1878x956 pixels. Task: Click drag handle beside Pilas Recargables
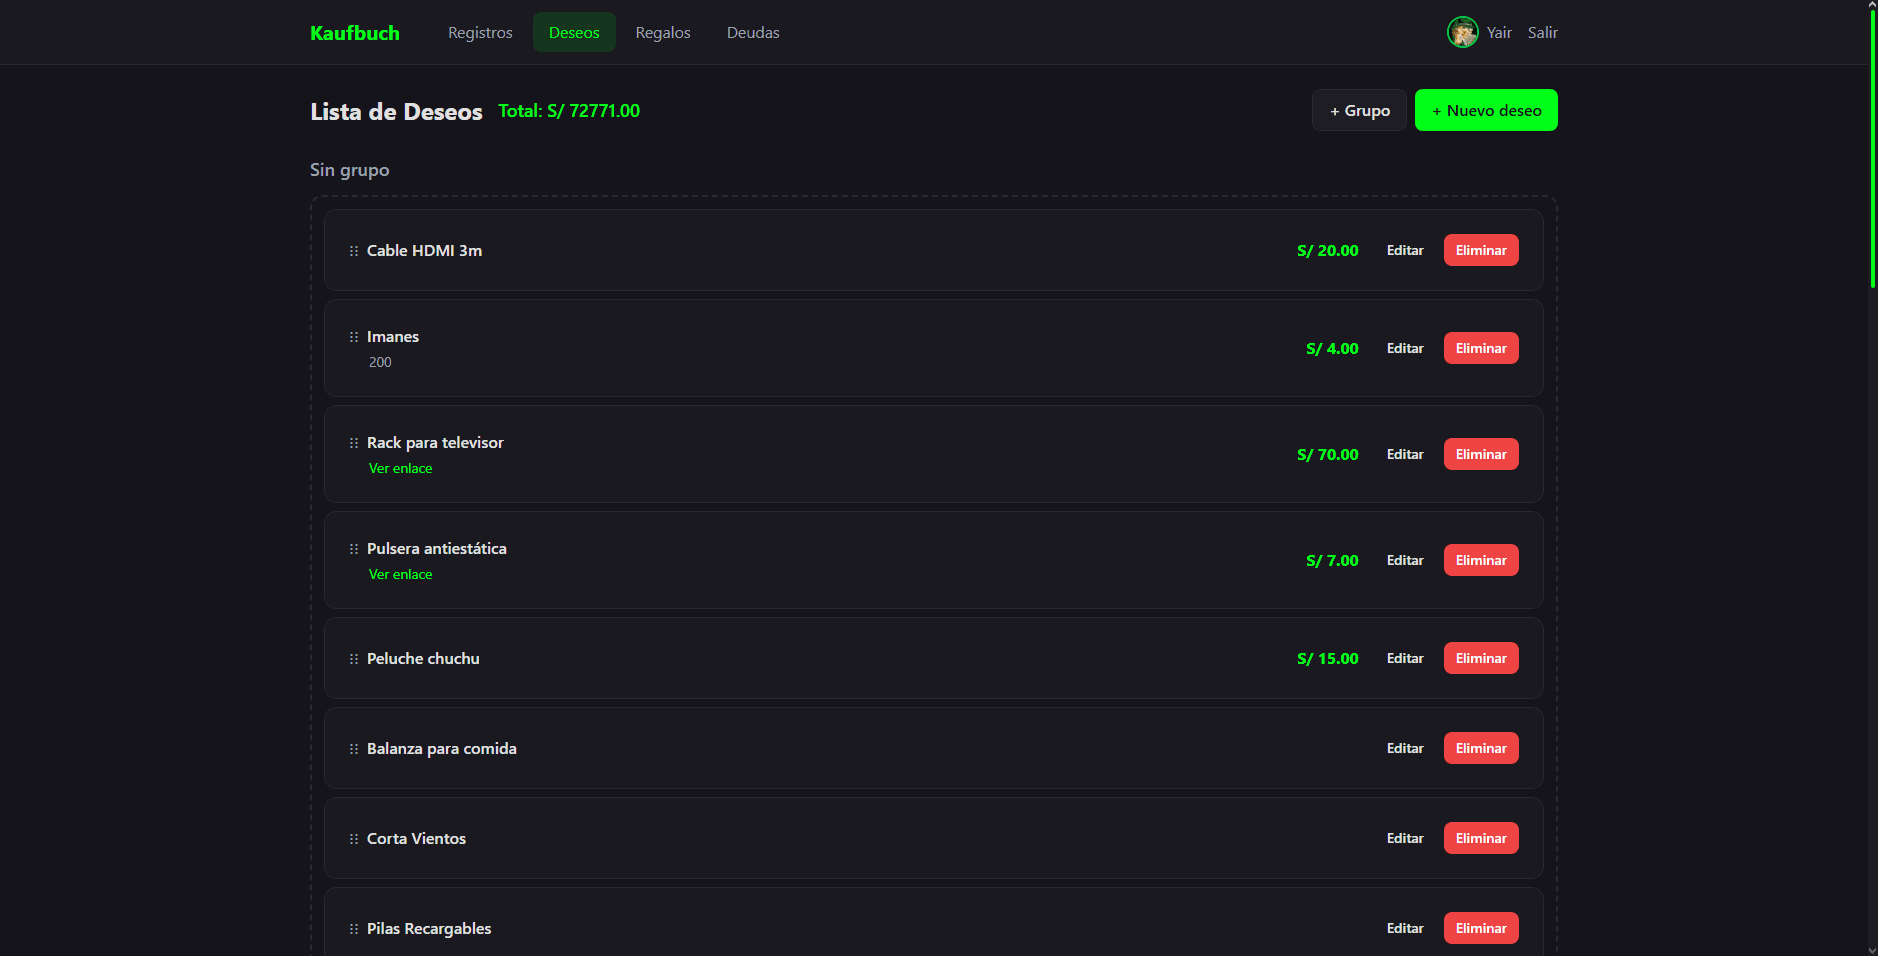point(353,929)
